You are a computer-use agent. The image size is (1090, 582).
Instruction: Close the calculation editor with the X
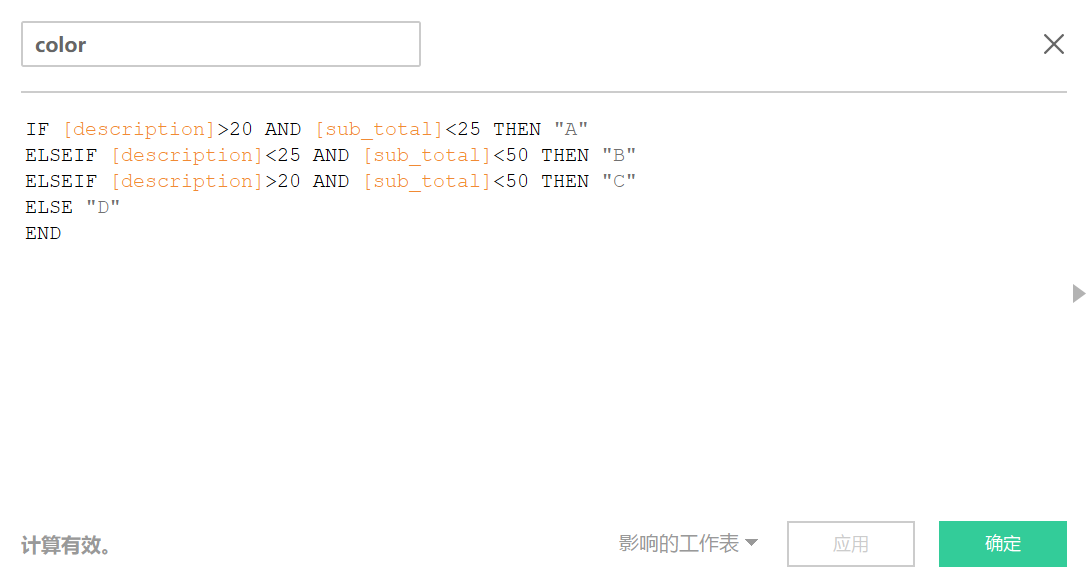[1054, 44]
